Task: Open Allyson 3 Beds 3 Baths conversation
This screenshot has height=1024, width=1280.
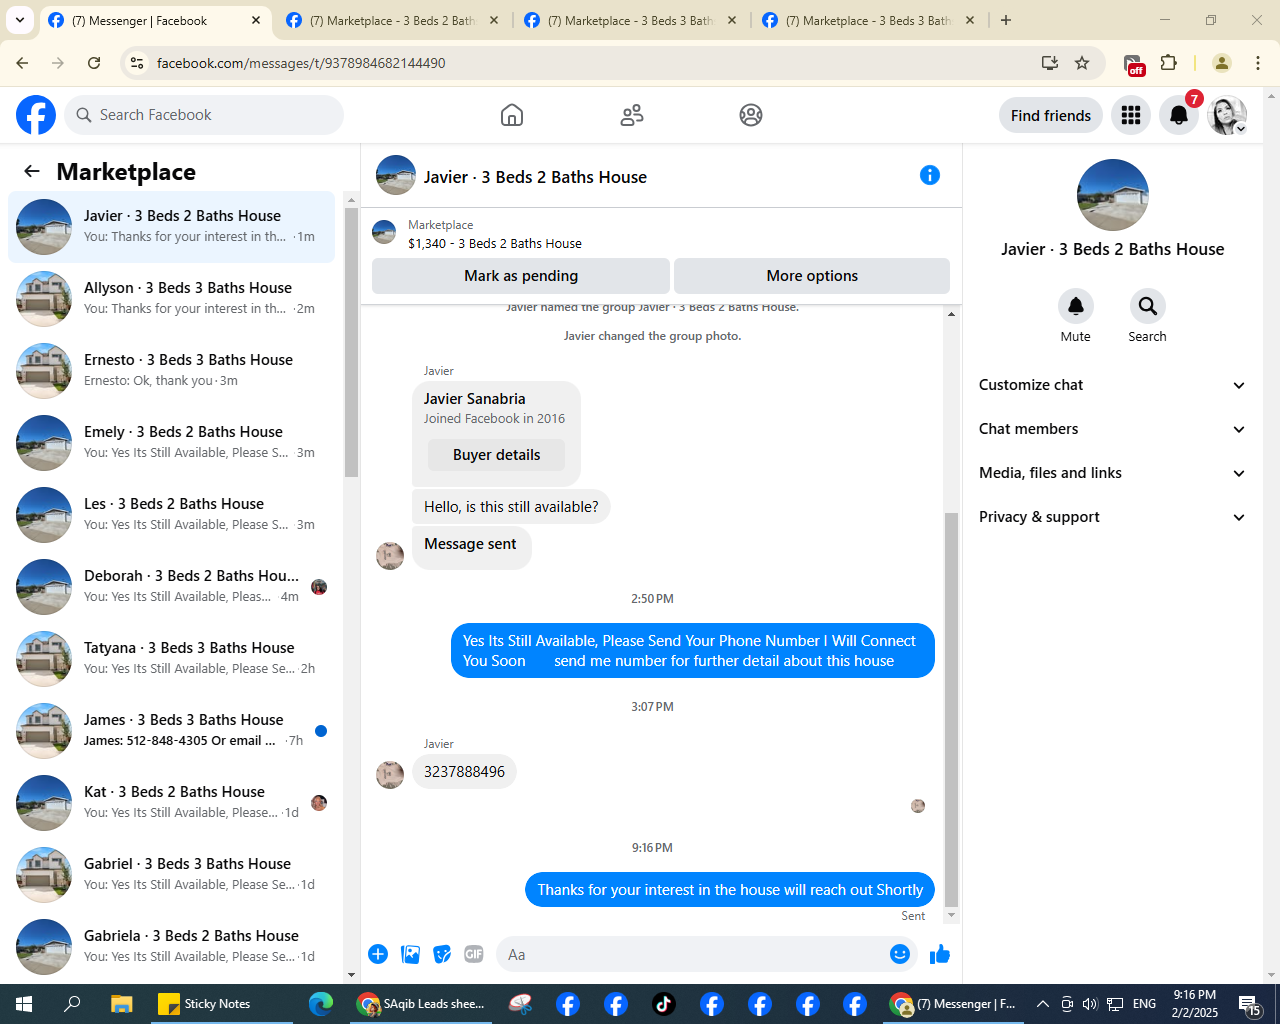Action: pos(172,299)
